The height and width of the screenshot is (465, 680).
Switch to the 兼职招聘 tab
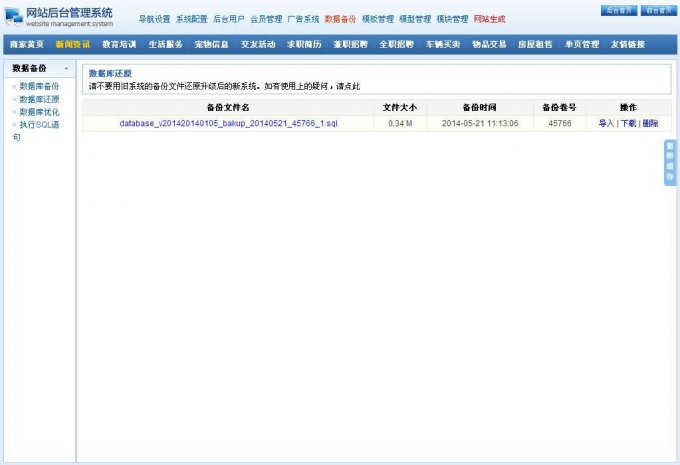(350, 44)
